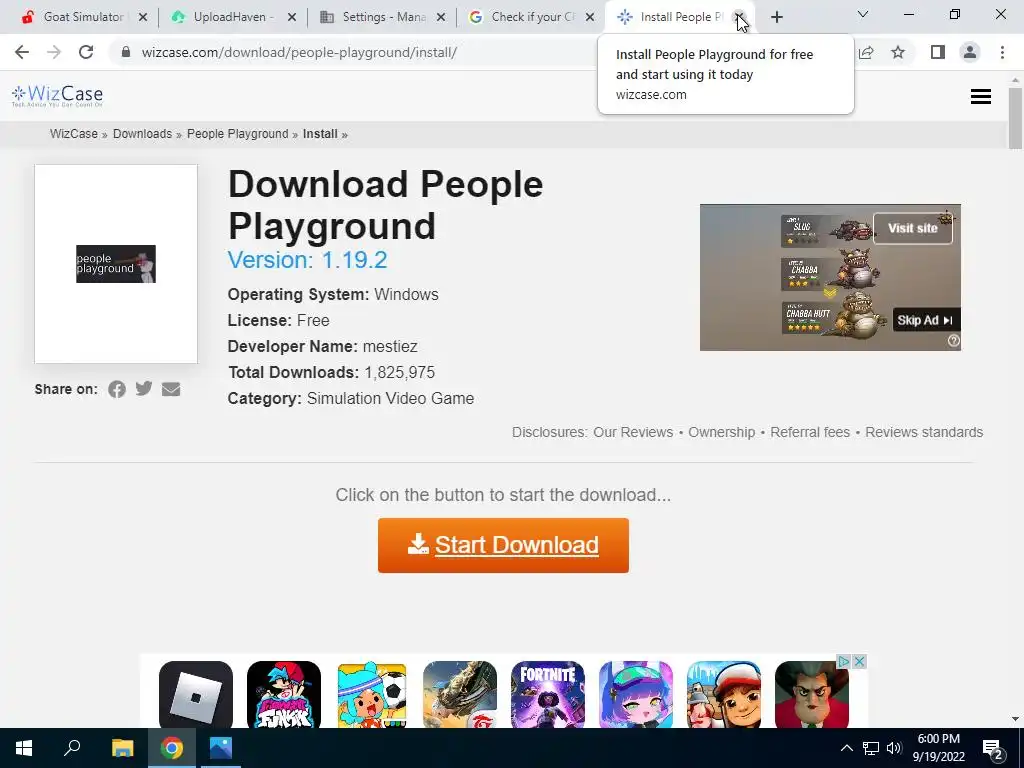The image size is (1024, 768).
Task: Share via email envelope icon
Action: coord(171,389)
